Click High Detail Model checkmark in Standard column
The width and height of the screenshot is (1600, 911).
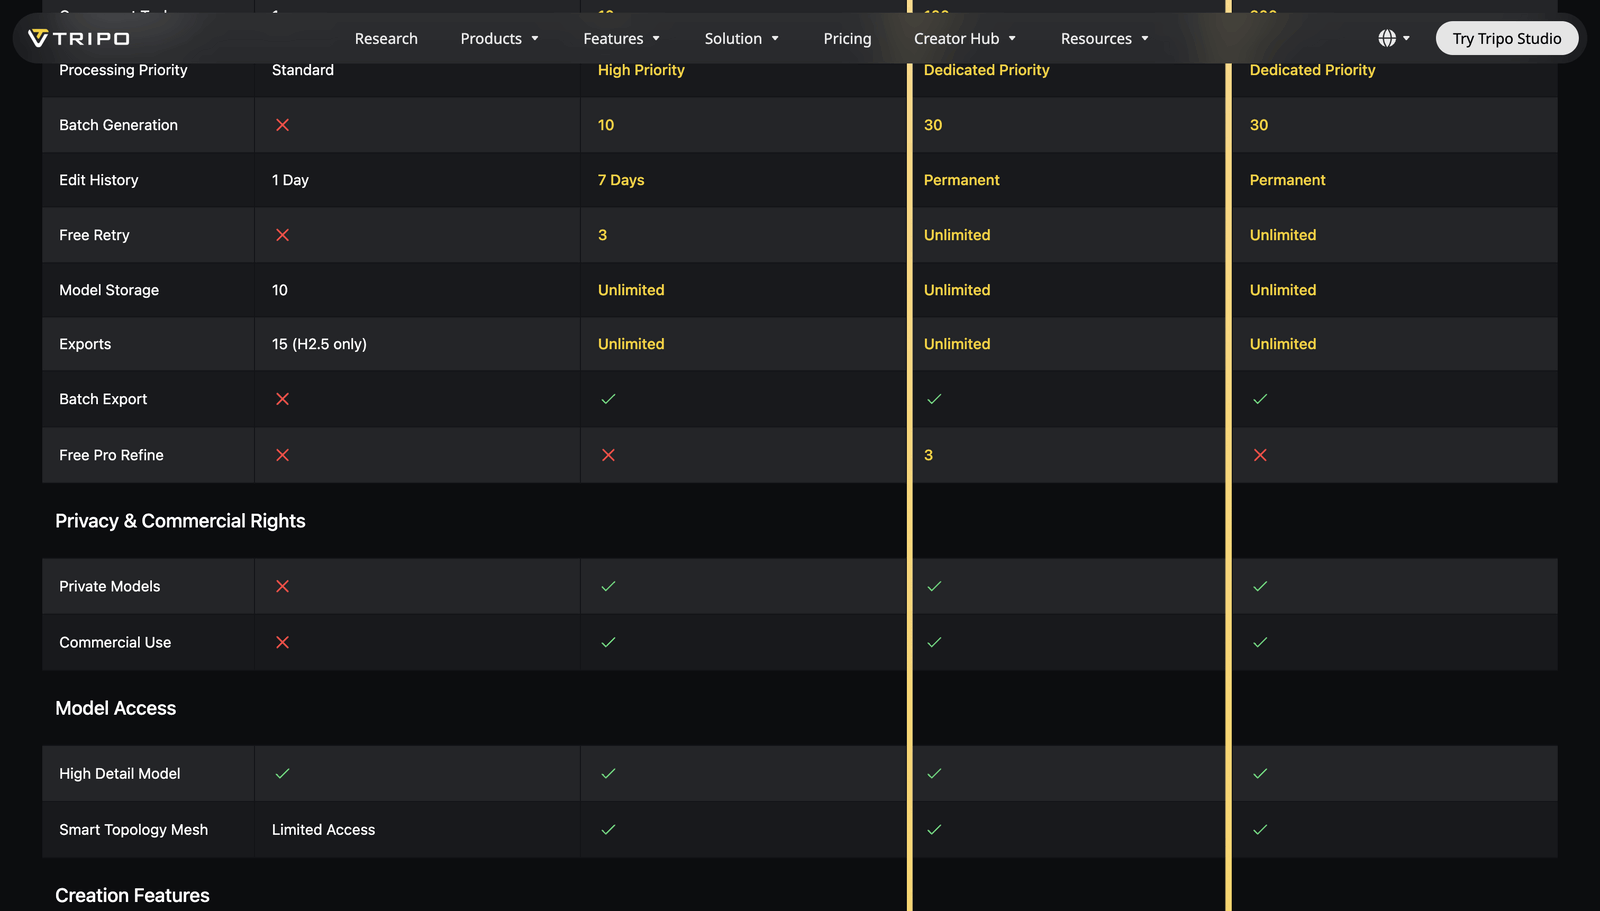pos(282,773)
